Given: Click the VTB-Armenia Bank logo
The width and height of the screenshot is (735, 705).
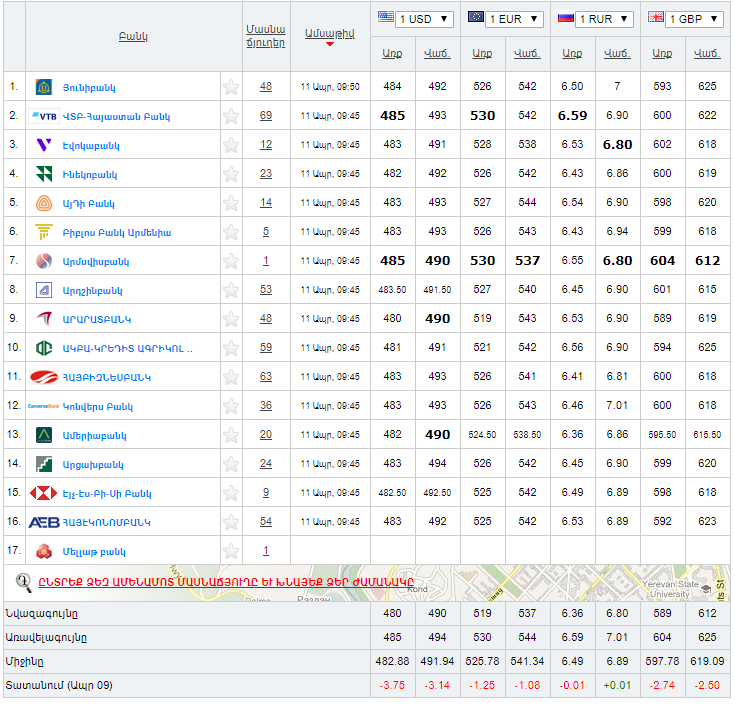Looking at the screenshot, I should point(45,116).
